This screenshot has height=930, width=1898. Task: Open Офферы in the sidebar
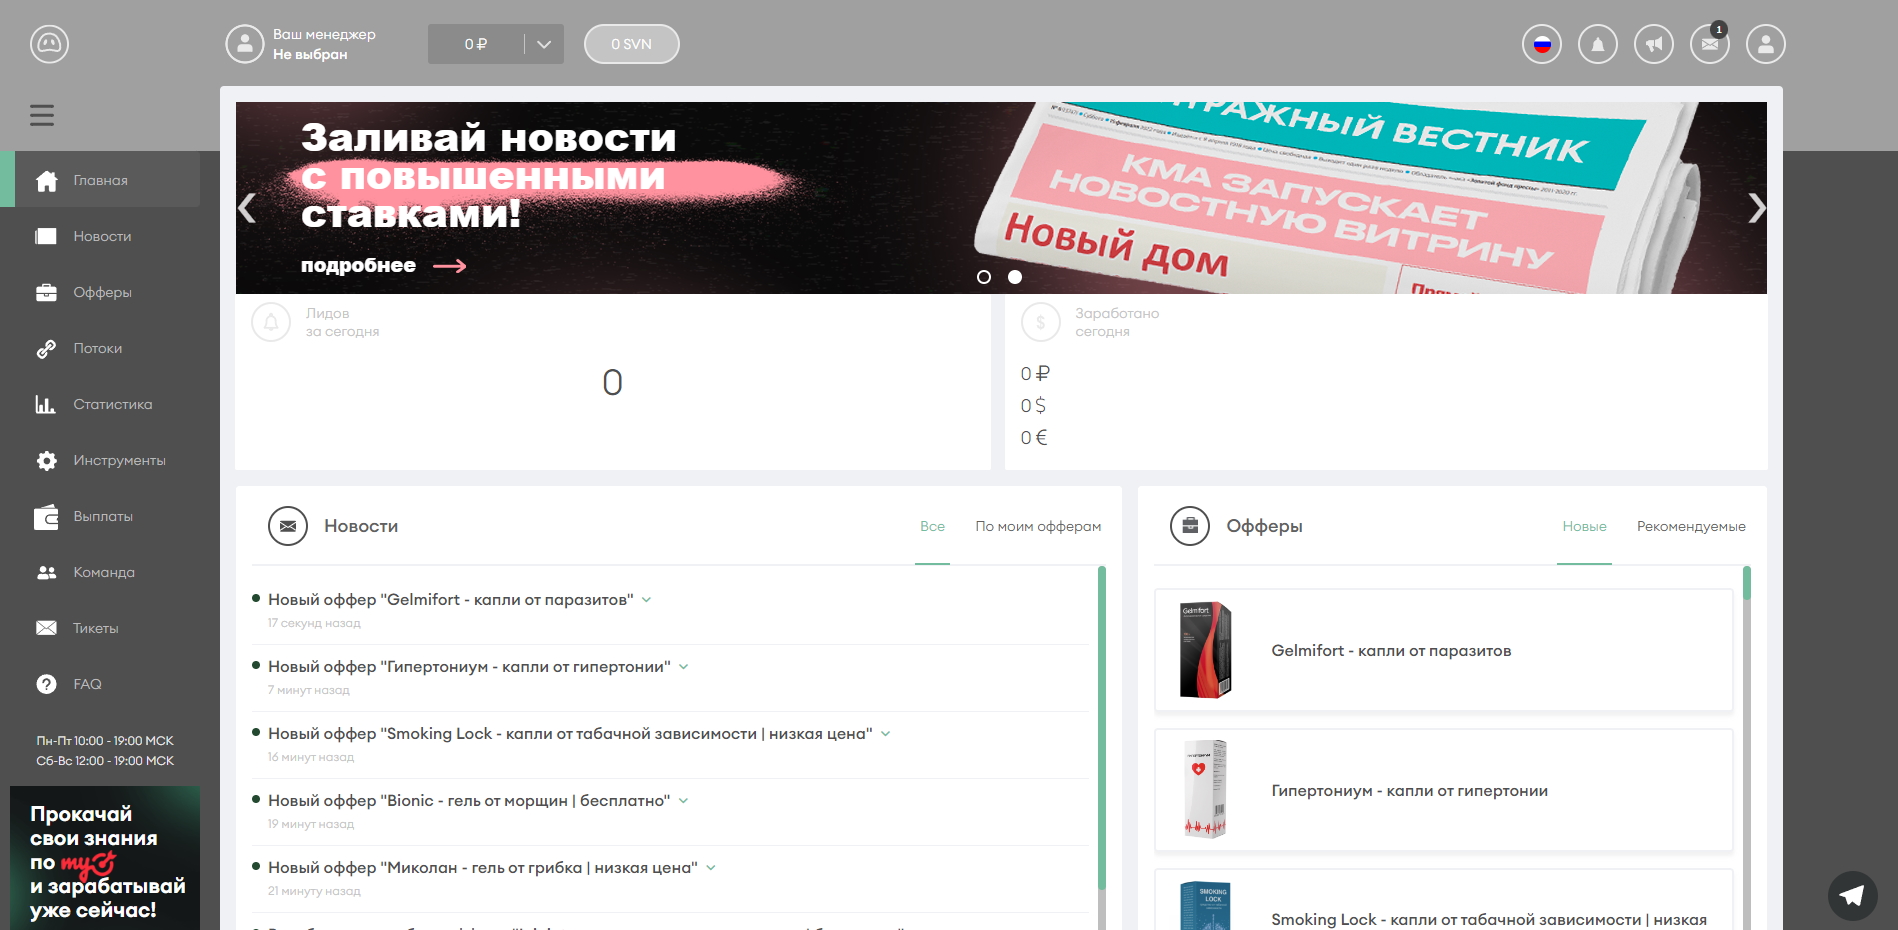coord(100,292)
